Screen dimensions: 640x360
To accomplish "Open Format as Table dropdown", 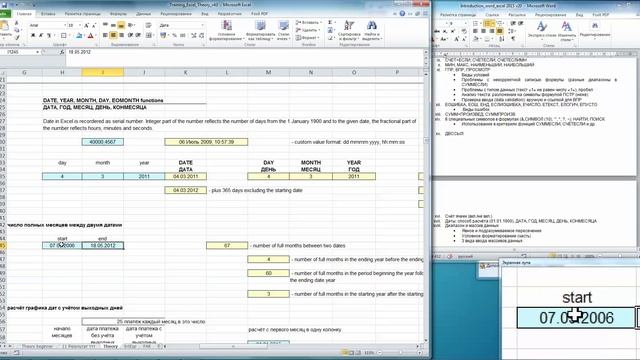I will point(260,31).
